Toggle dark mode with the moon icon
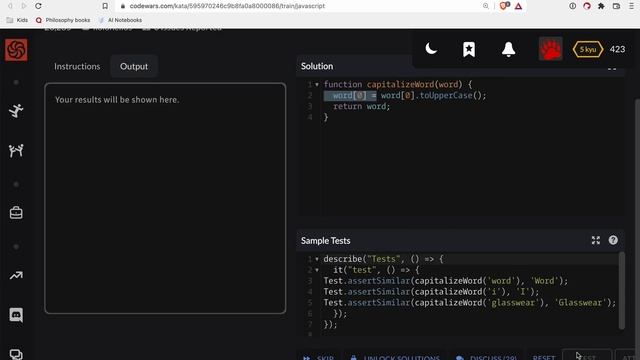640x360 pixels. [431, 49]
